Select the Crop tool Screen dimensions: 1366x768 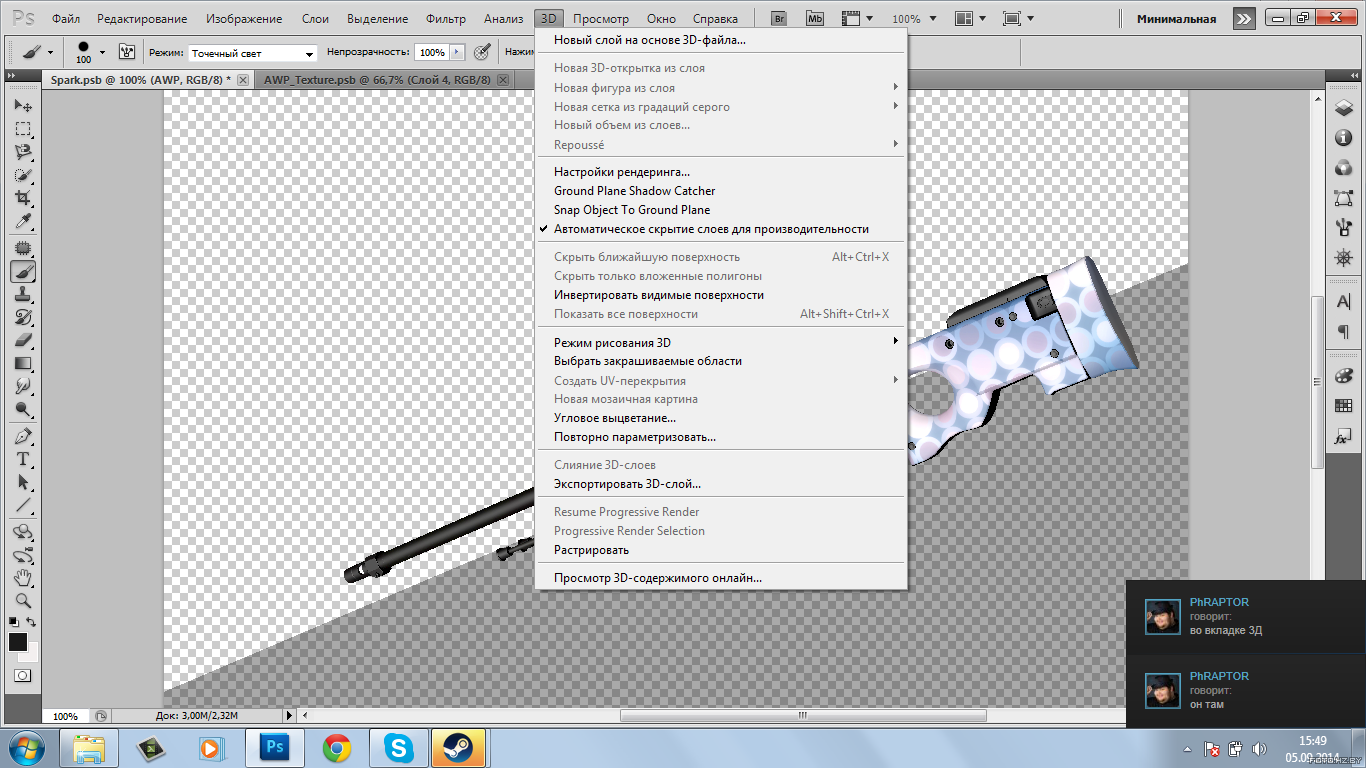[x=23, y=198]
